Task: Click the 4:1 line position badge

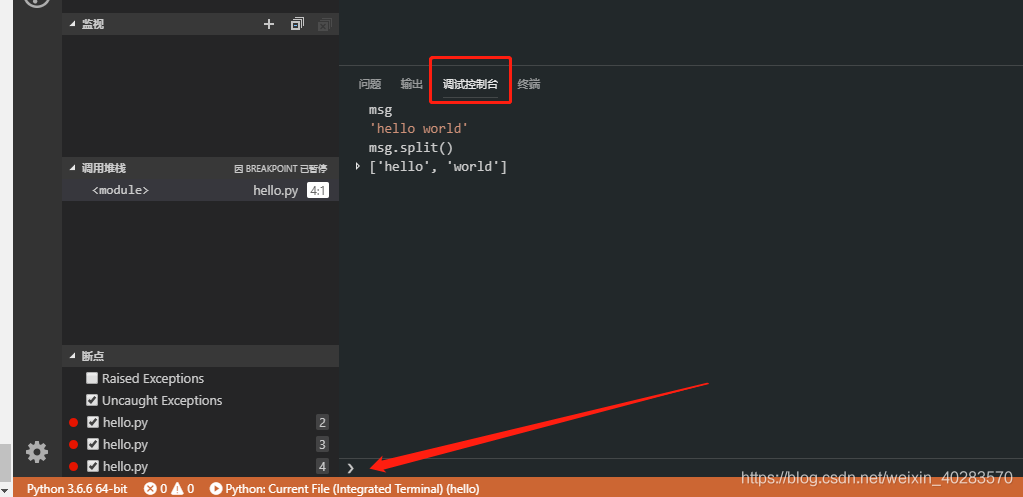Action: (318, 190)
